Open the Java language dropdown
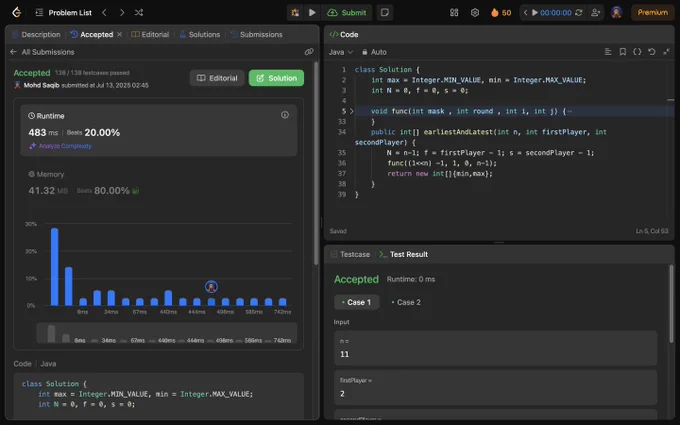Viewport: 680px width, 425px height. pos(340,52)
